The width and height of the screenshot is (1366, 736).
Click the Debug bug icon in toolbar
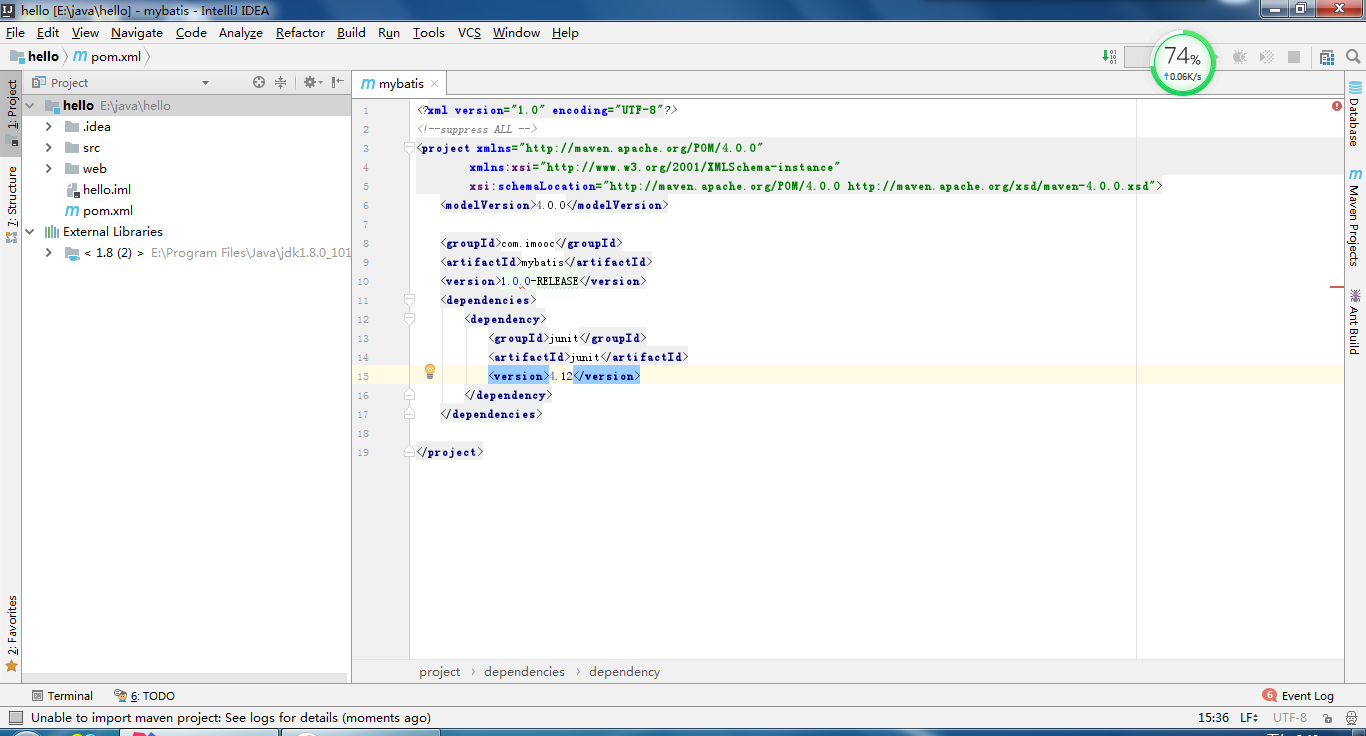click(x=1240, y=57)
